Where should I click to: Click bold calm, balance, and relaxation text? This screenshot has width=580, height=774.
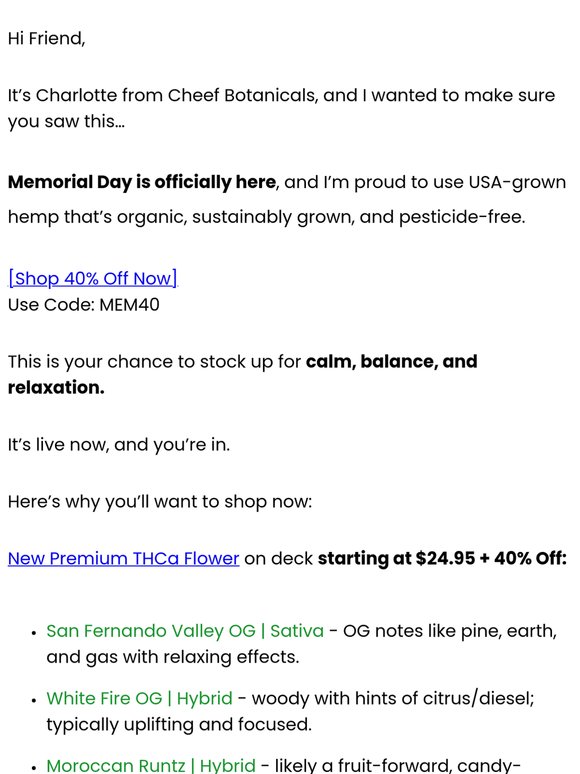[x=242, y=375]
